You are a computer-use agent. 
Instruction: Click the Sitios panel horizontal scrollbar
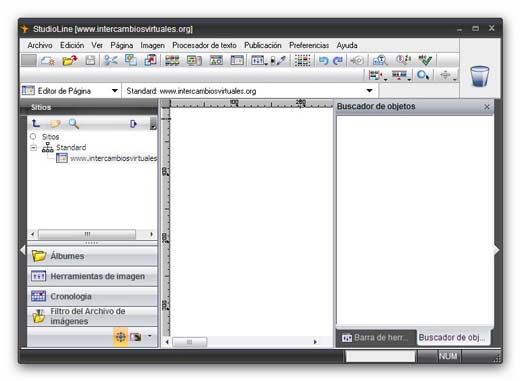(x=92, y=234)
